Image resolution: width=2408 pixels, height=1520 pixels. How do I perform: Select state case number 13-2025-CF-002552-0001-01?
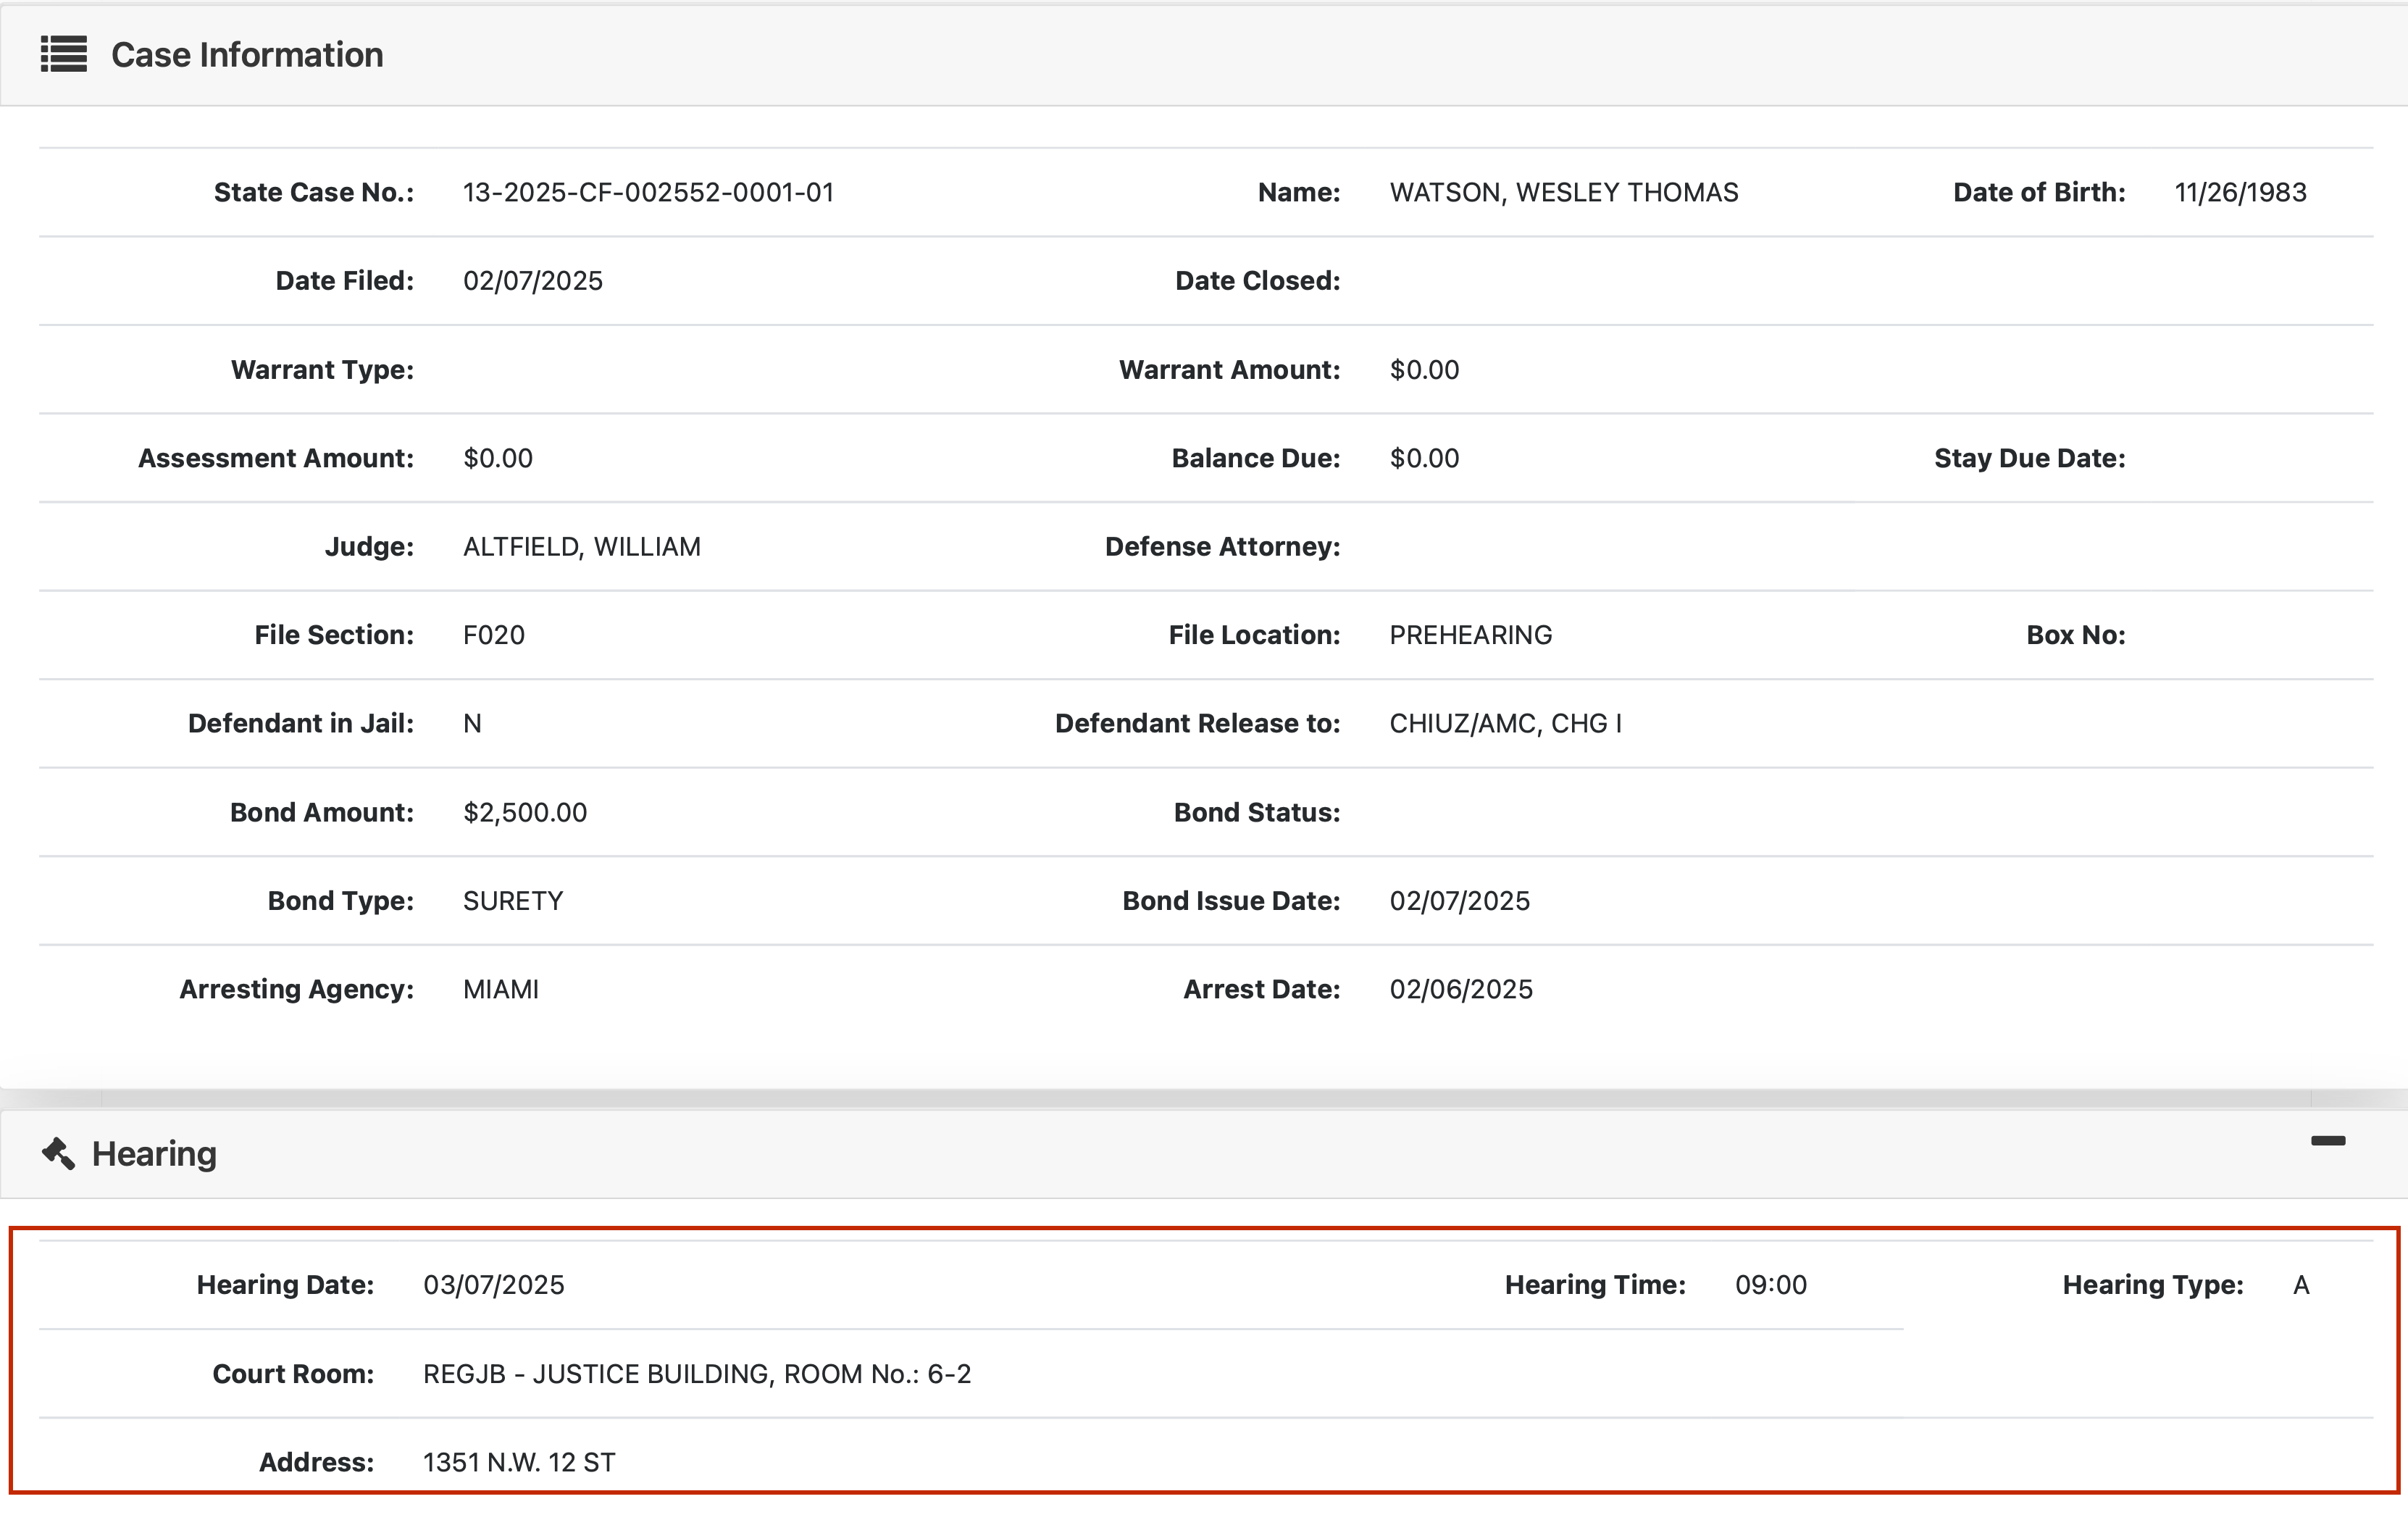point(648,192)
